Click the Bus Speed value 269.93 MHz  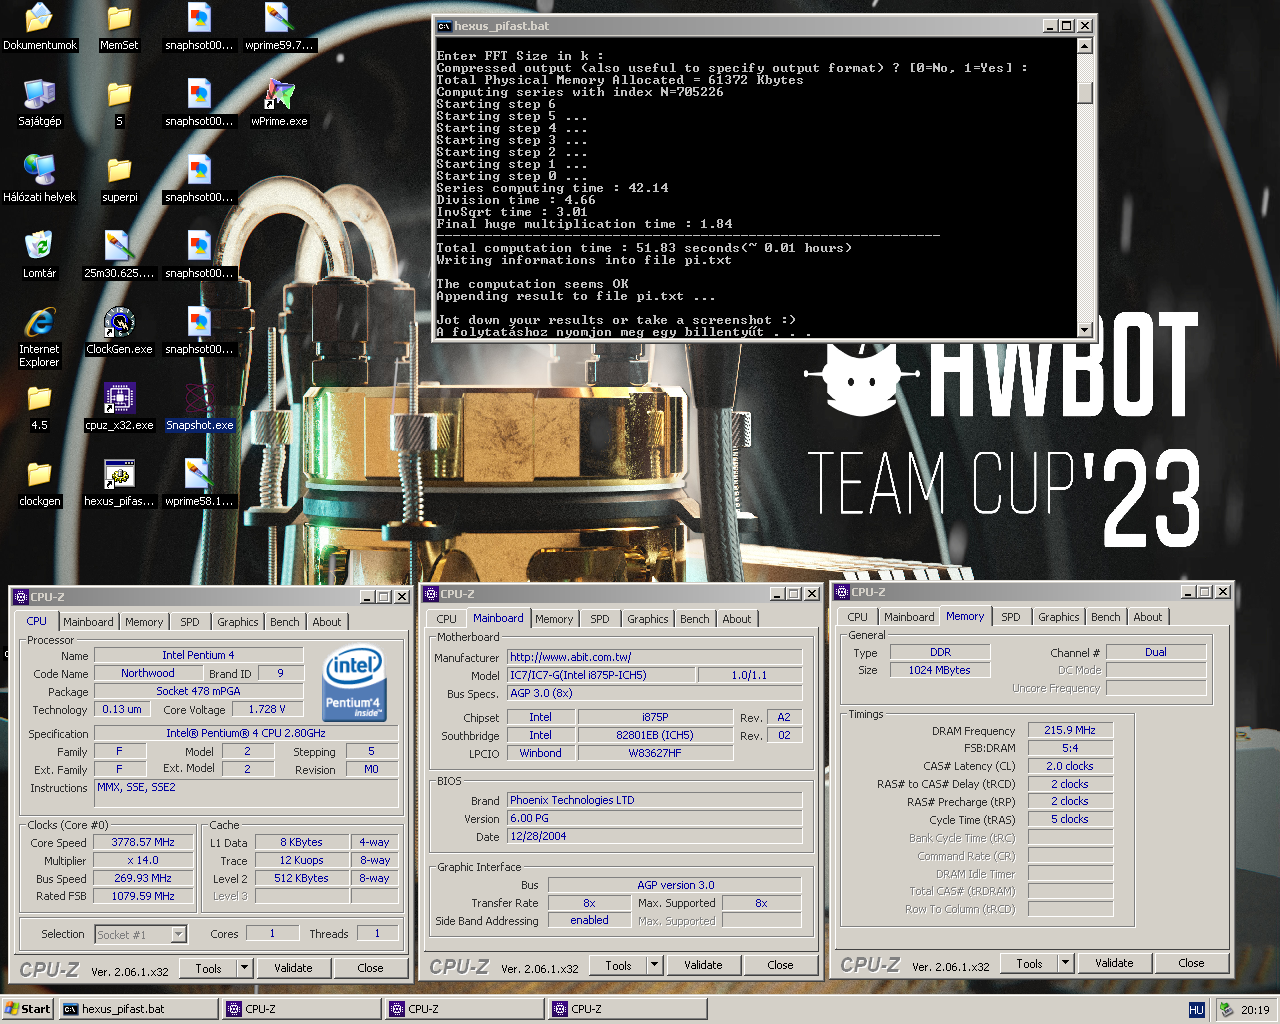[143, 878]
